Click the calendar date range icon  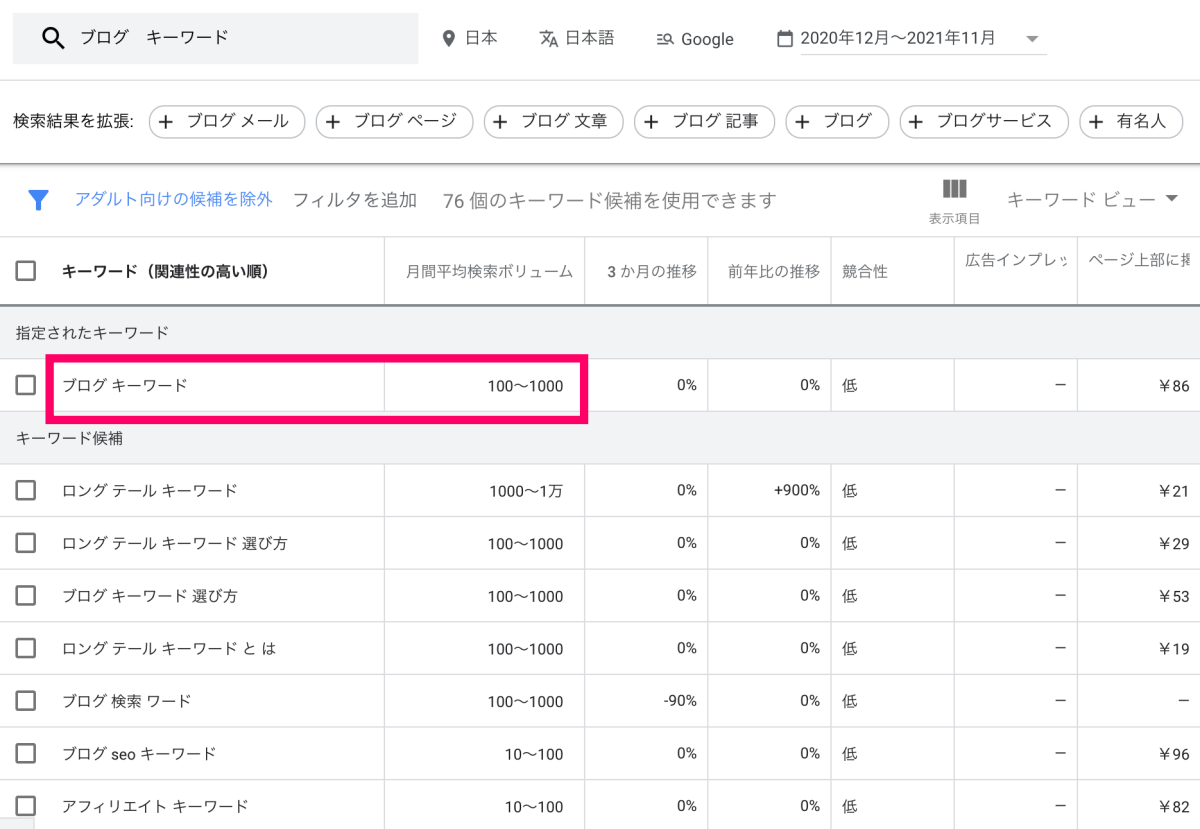785,39
